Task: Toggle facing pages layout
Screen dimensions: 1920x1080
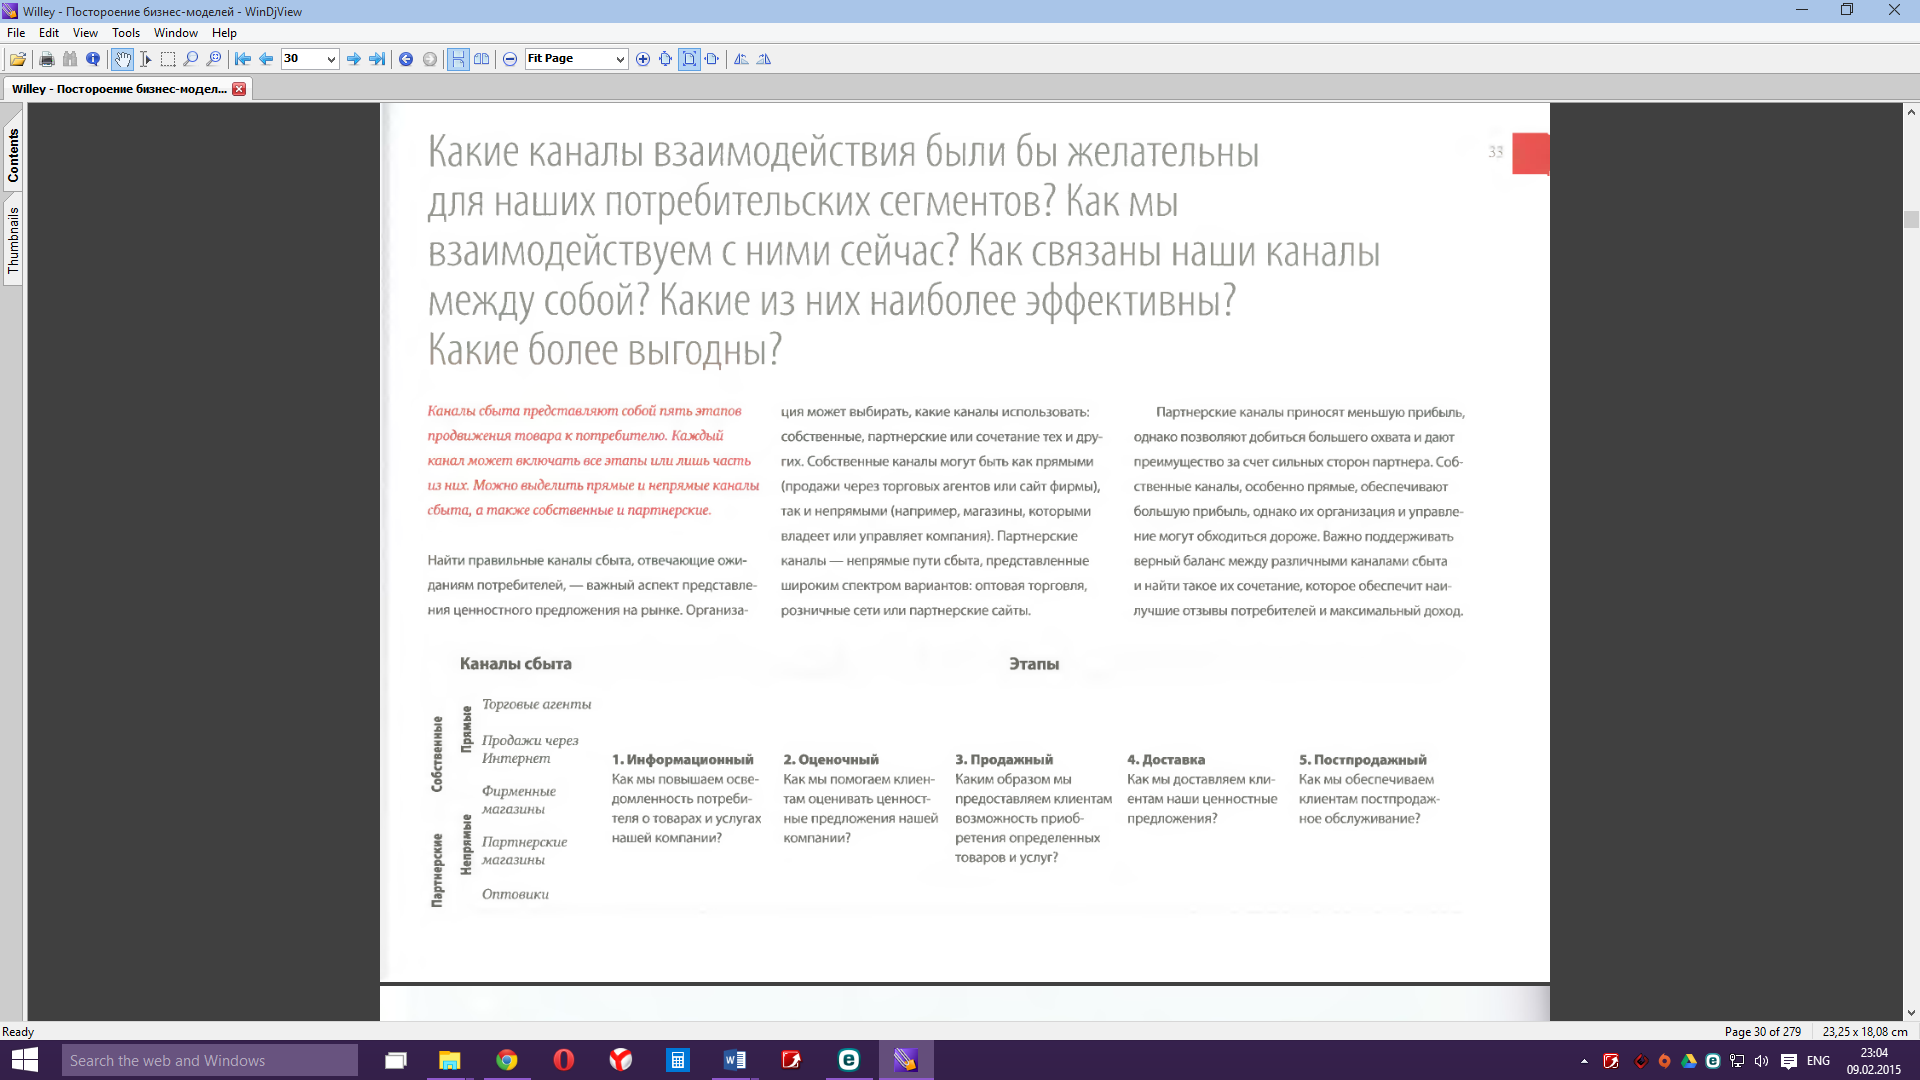Action: (x=482, y=59)
